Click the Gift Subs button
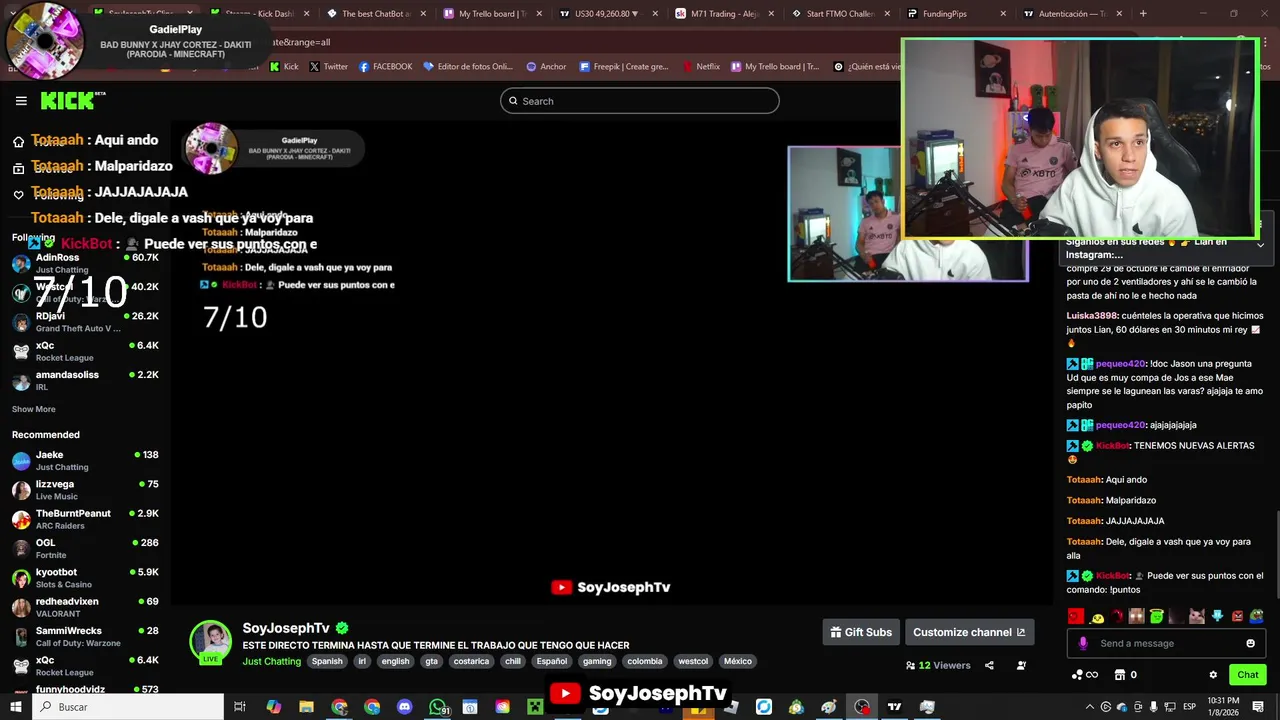The height and width of the screenshot is (720, 1280). coord(861,632)
